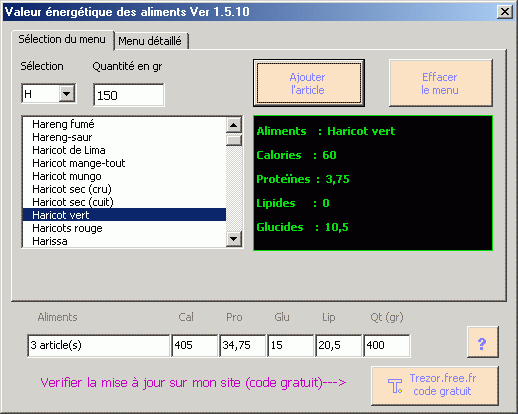Click the Ajouter l'article button
Image resolution: width=518 pixels, height=414 pixels.
pos(309,83)
